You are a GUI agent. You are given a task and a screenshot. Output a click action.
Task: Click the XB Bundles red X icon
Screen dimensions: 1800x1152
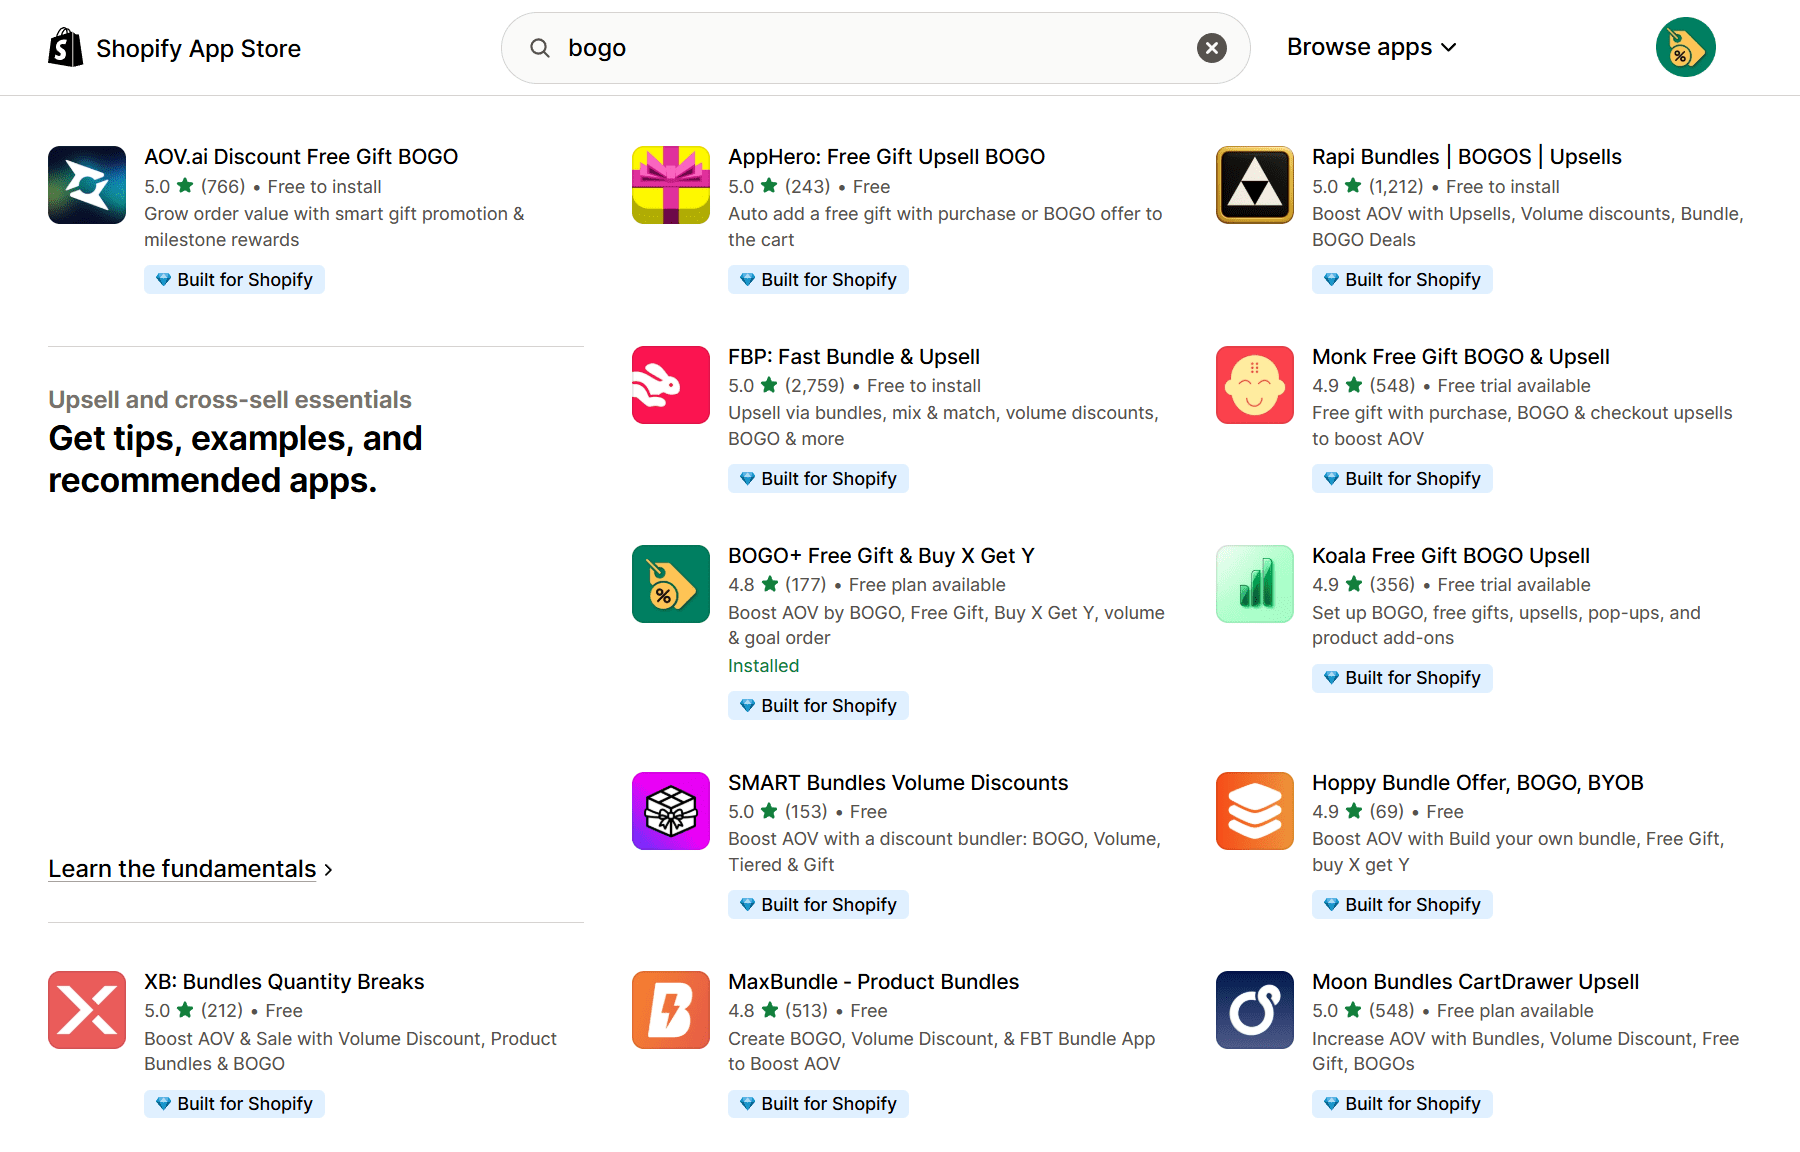click(87, 1010)
